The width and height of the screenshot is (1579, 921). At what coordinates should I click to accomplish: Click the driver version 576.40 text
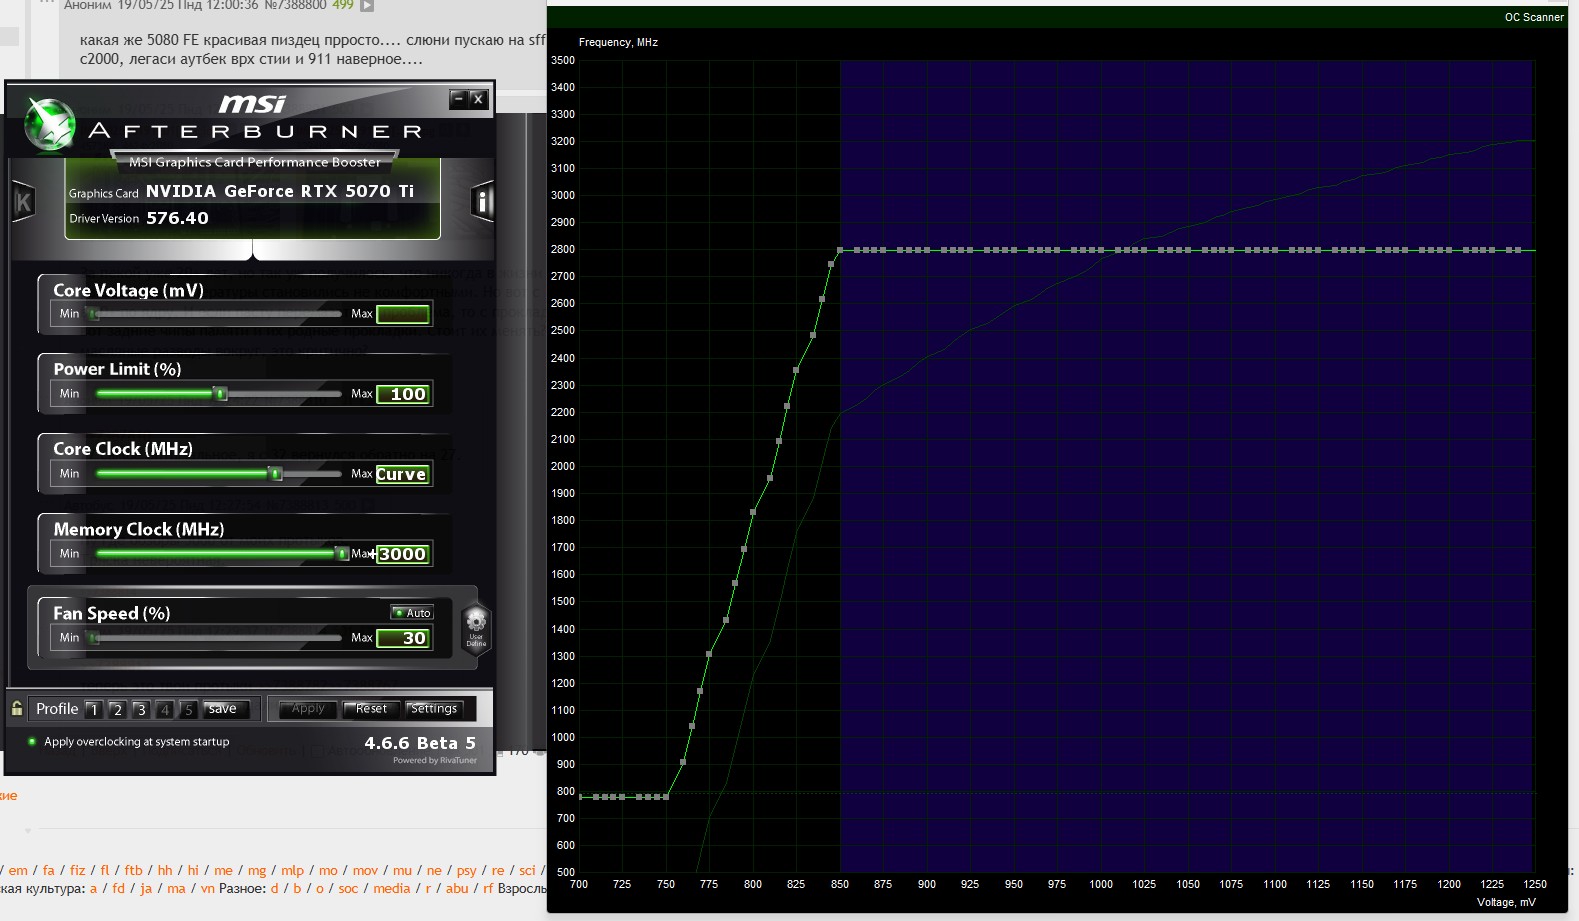point(177,218)
